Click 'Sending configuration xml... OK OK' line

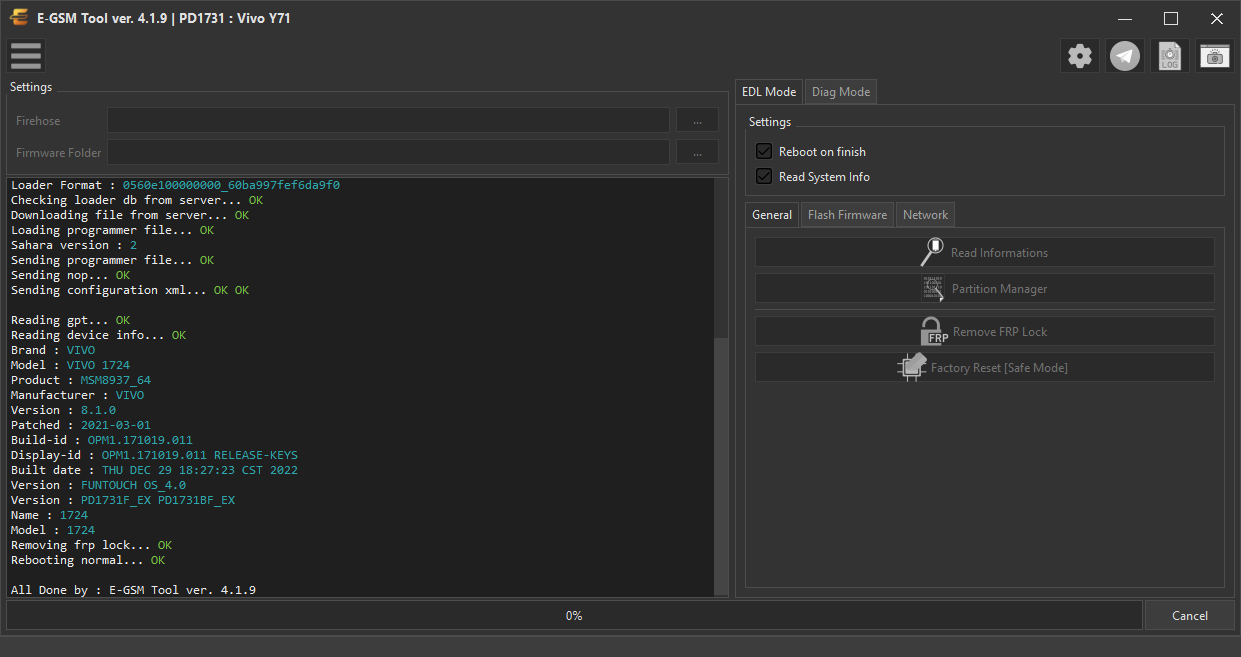pos(130,290)
